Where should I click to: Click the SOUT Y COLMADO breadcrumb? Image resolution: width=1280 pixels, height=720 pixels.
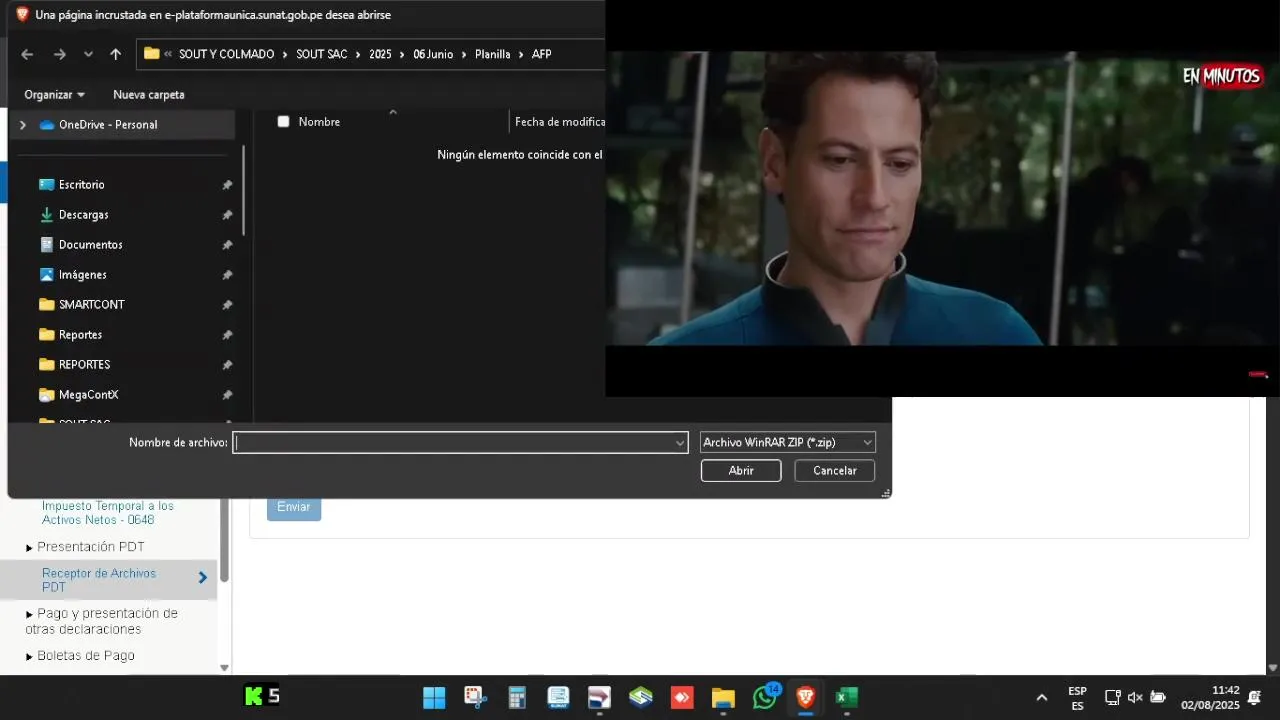tap(226, 54)
